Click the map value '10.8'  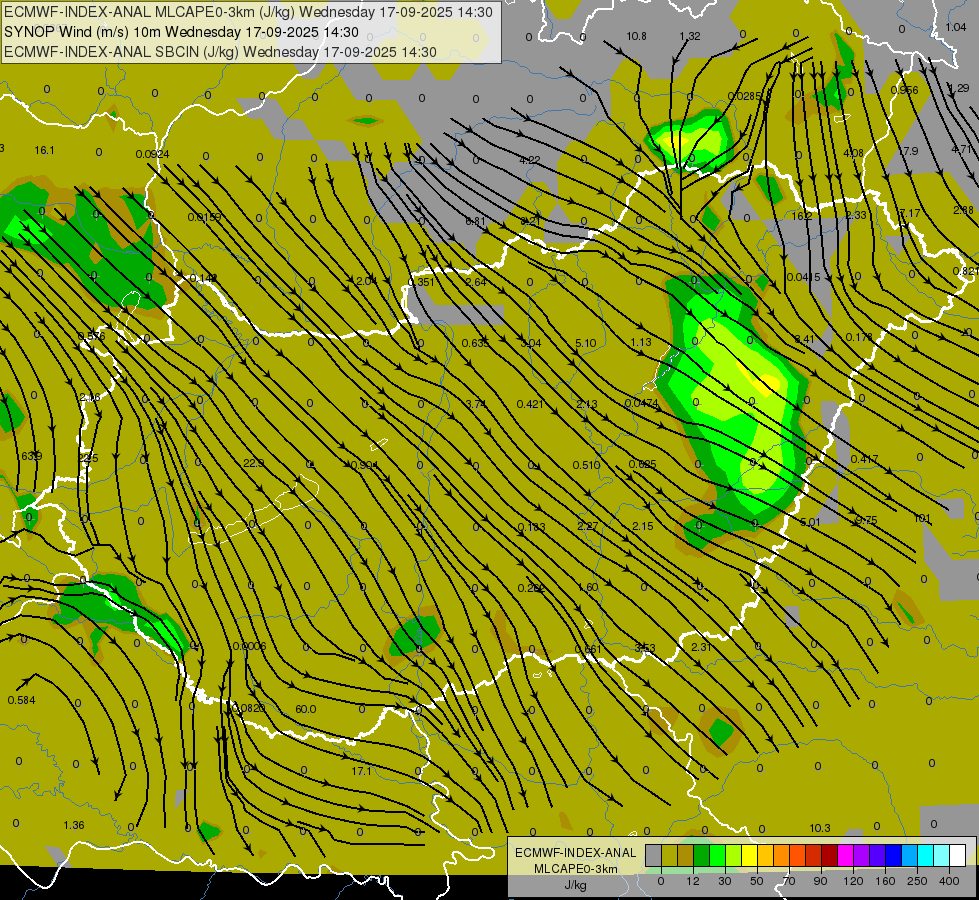(x=636, y=36)
